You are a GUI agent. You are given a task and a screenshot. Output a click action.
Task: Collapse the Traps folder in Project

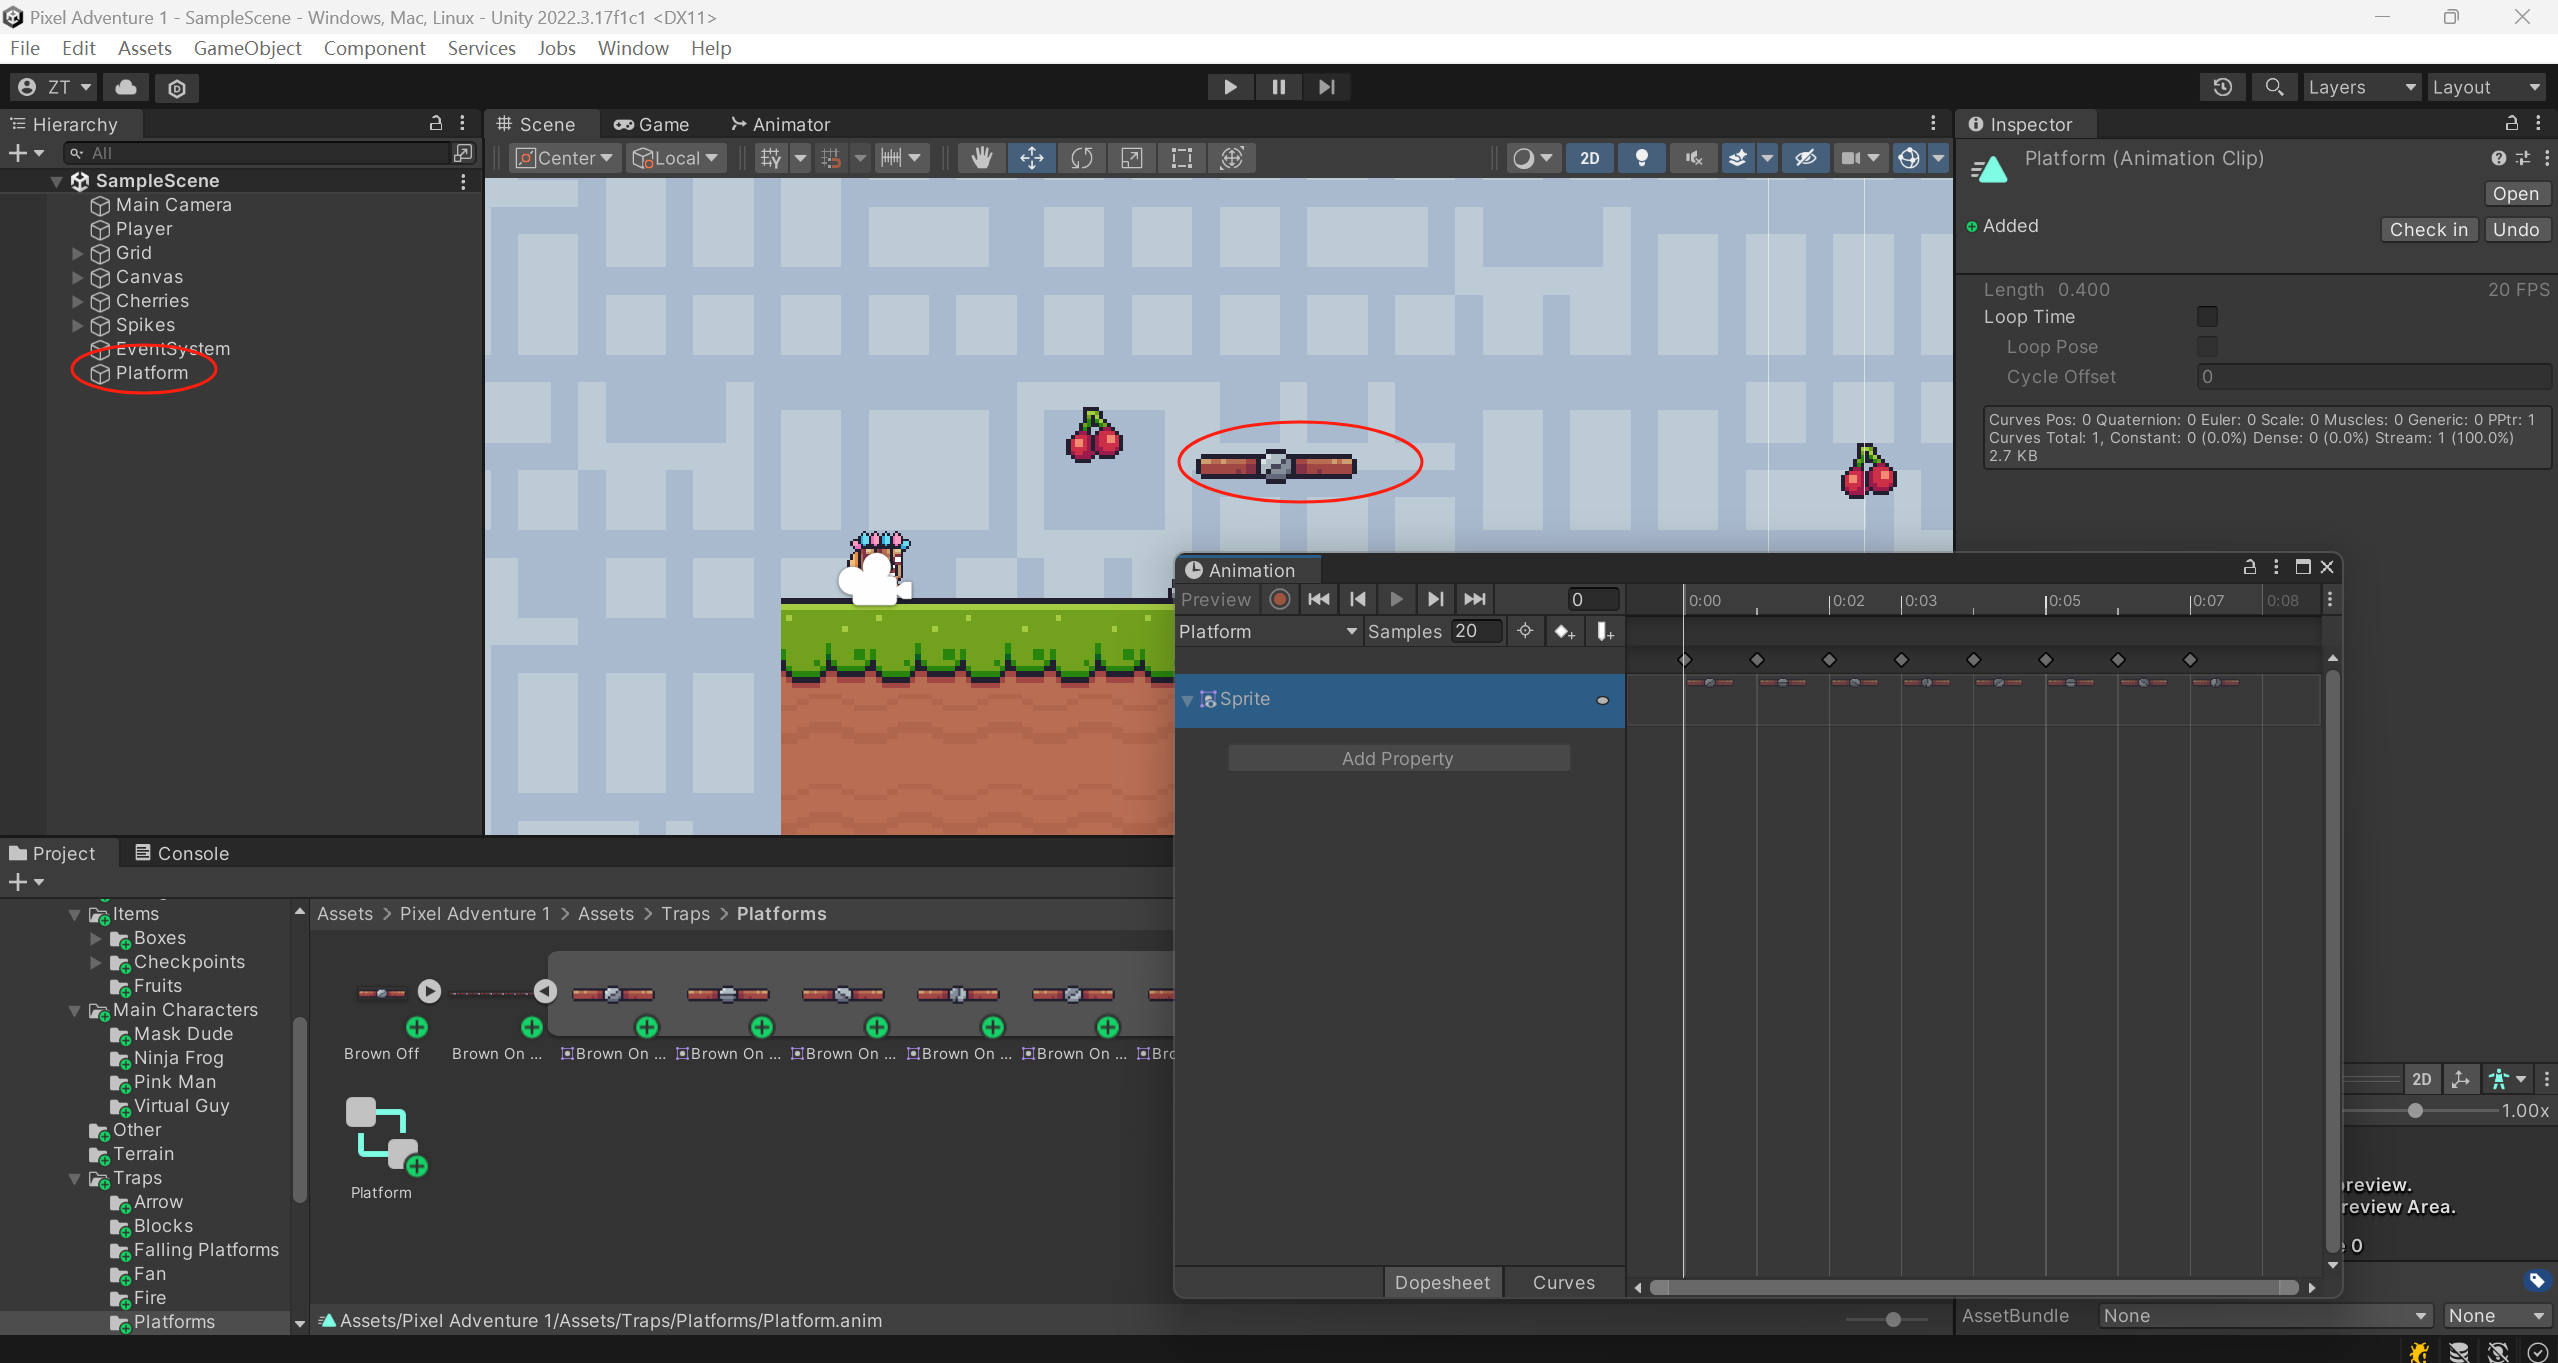[74, 1177]
